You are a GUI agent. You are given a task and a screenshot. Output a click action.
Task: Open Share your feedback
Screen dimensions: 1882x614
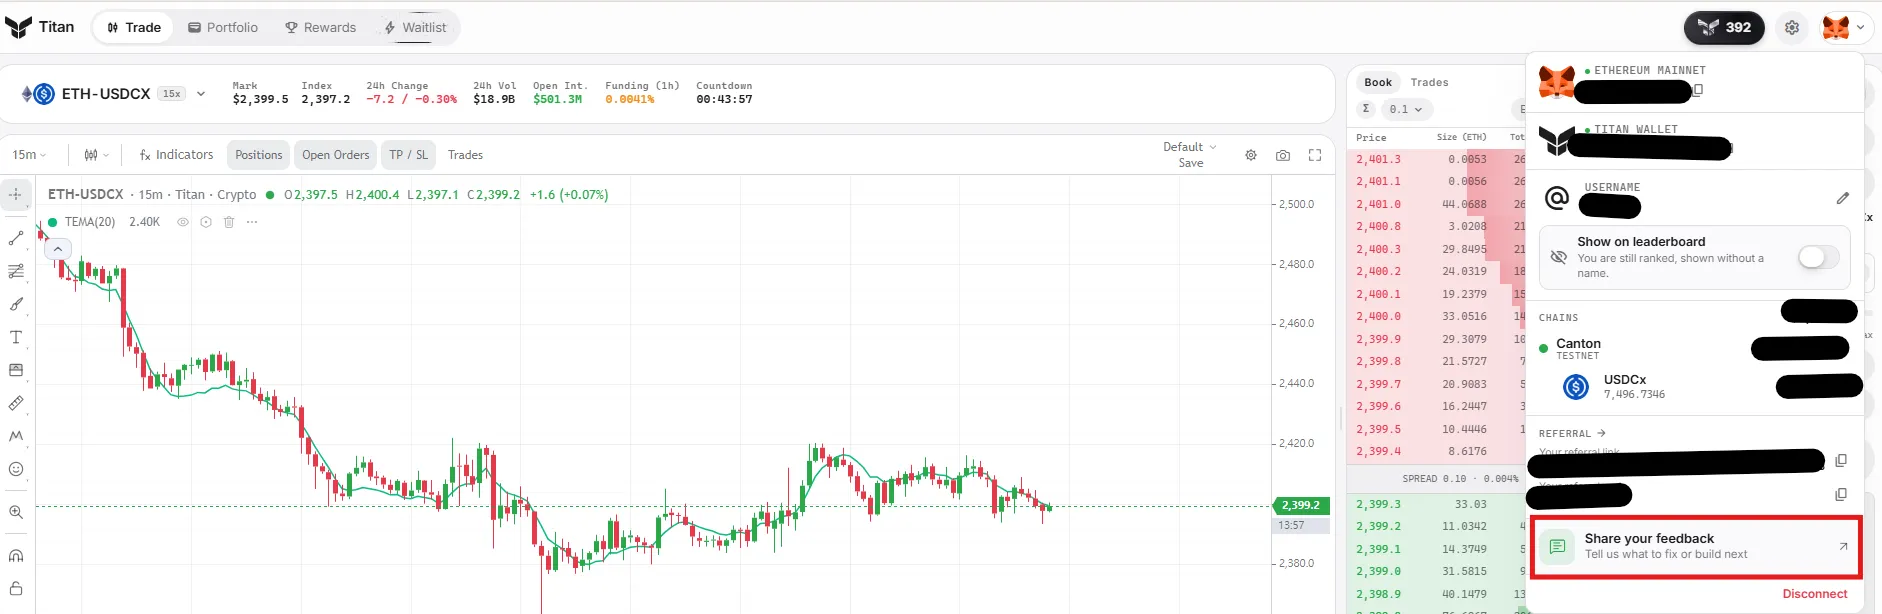1695,547
